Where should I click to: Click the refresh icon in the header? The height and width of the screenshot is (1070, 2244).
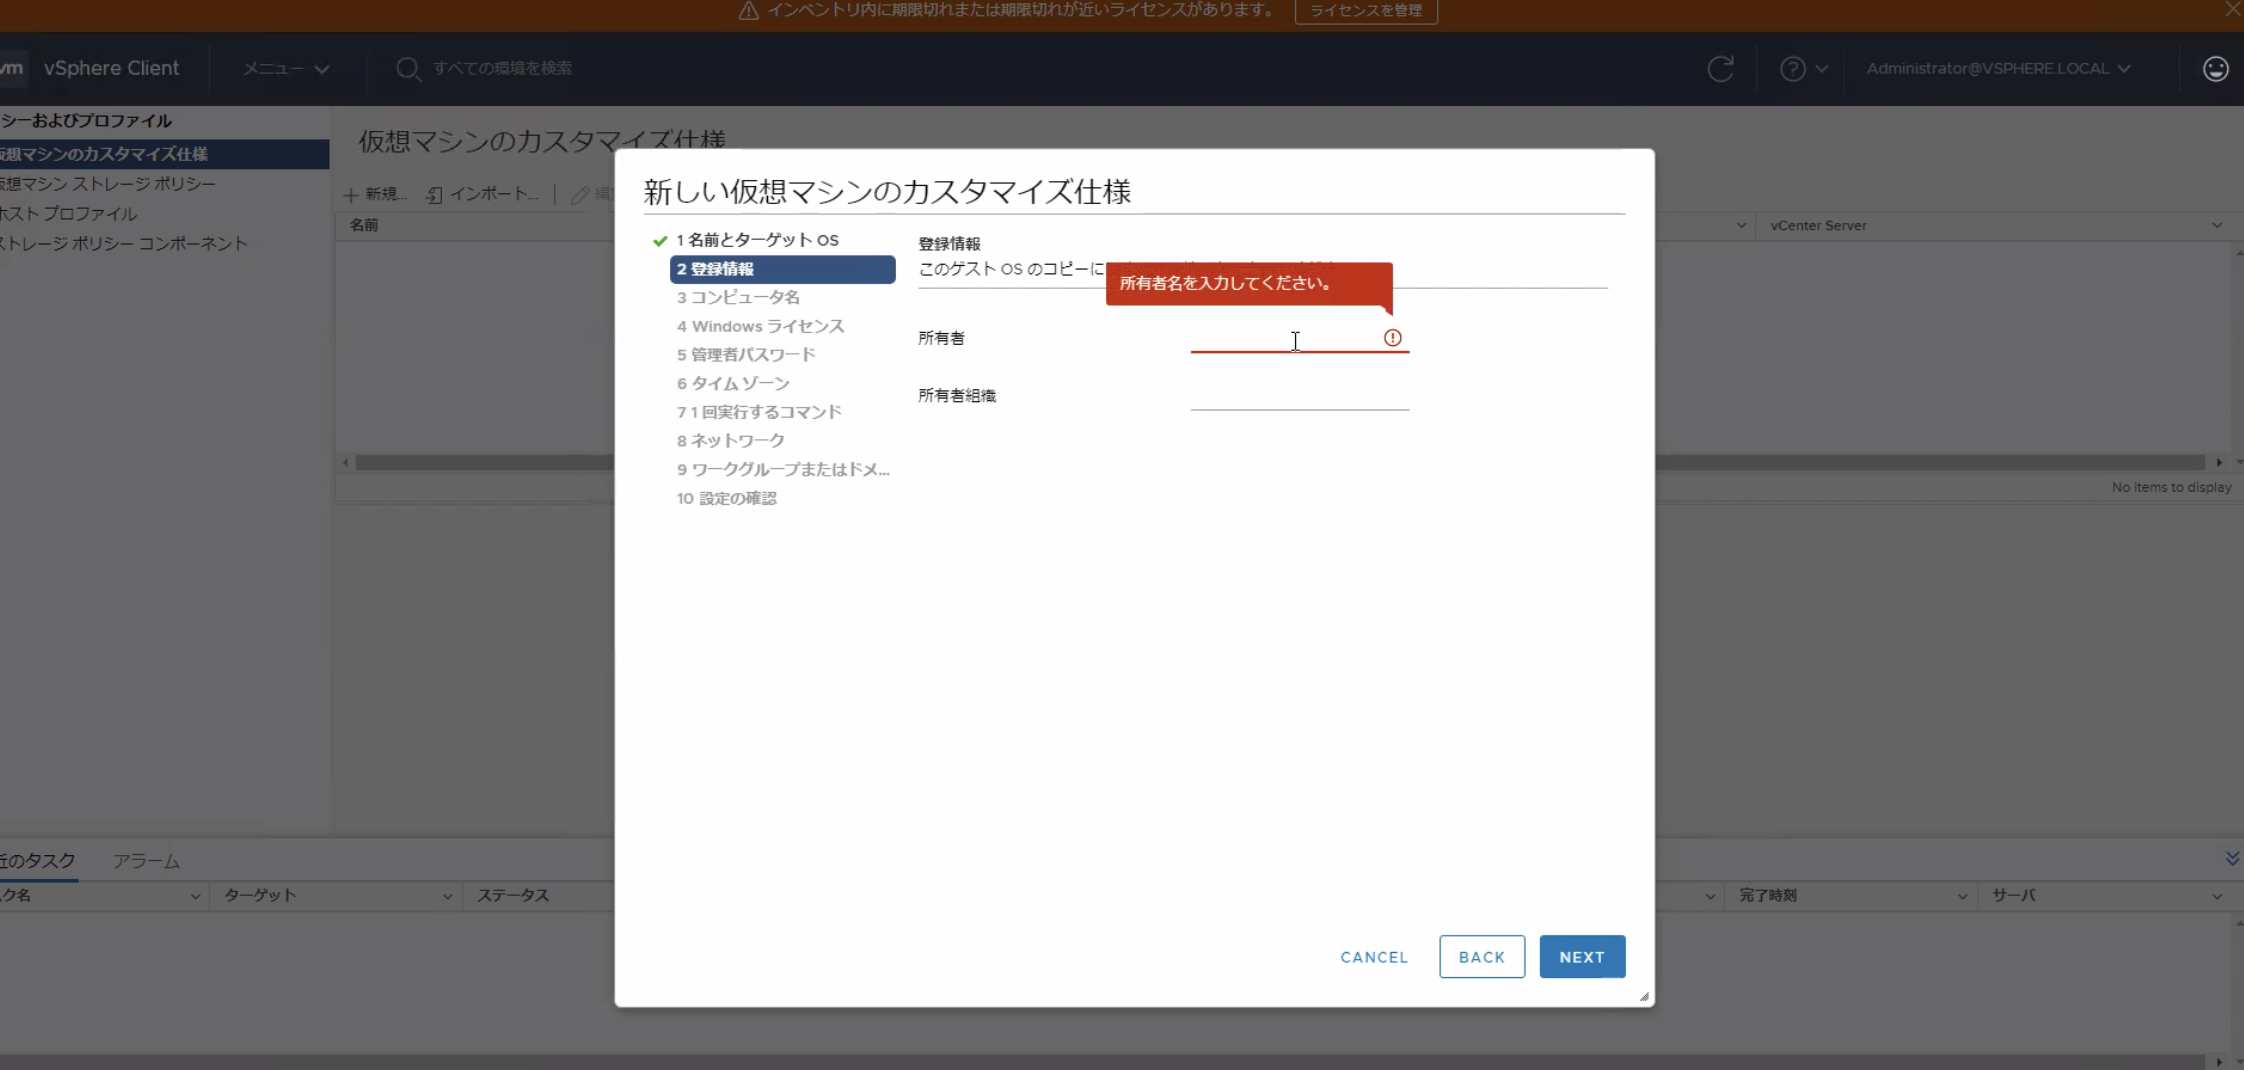tap(1721, 68)
